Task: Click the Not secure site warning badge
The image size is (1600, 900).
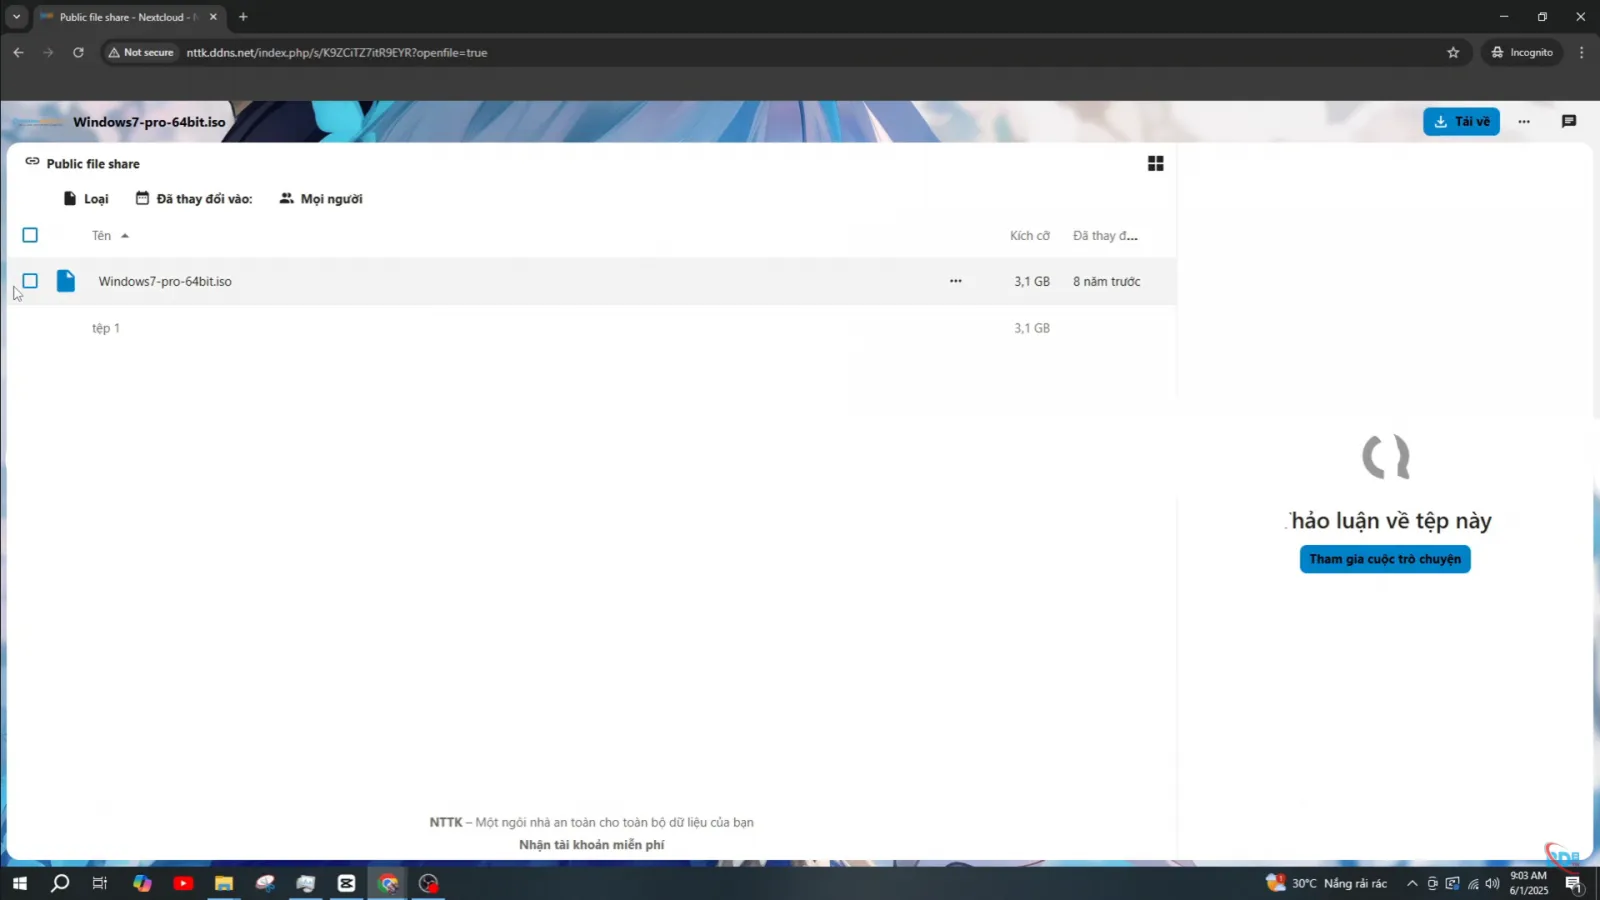Action: 141,52
